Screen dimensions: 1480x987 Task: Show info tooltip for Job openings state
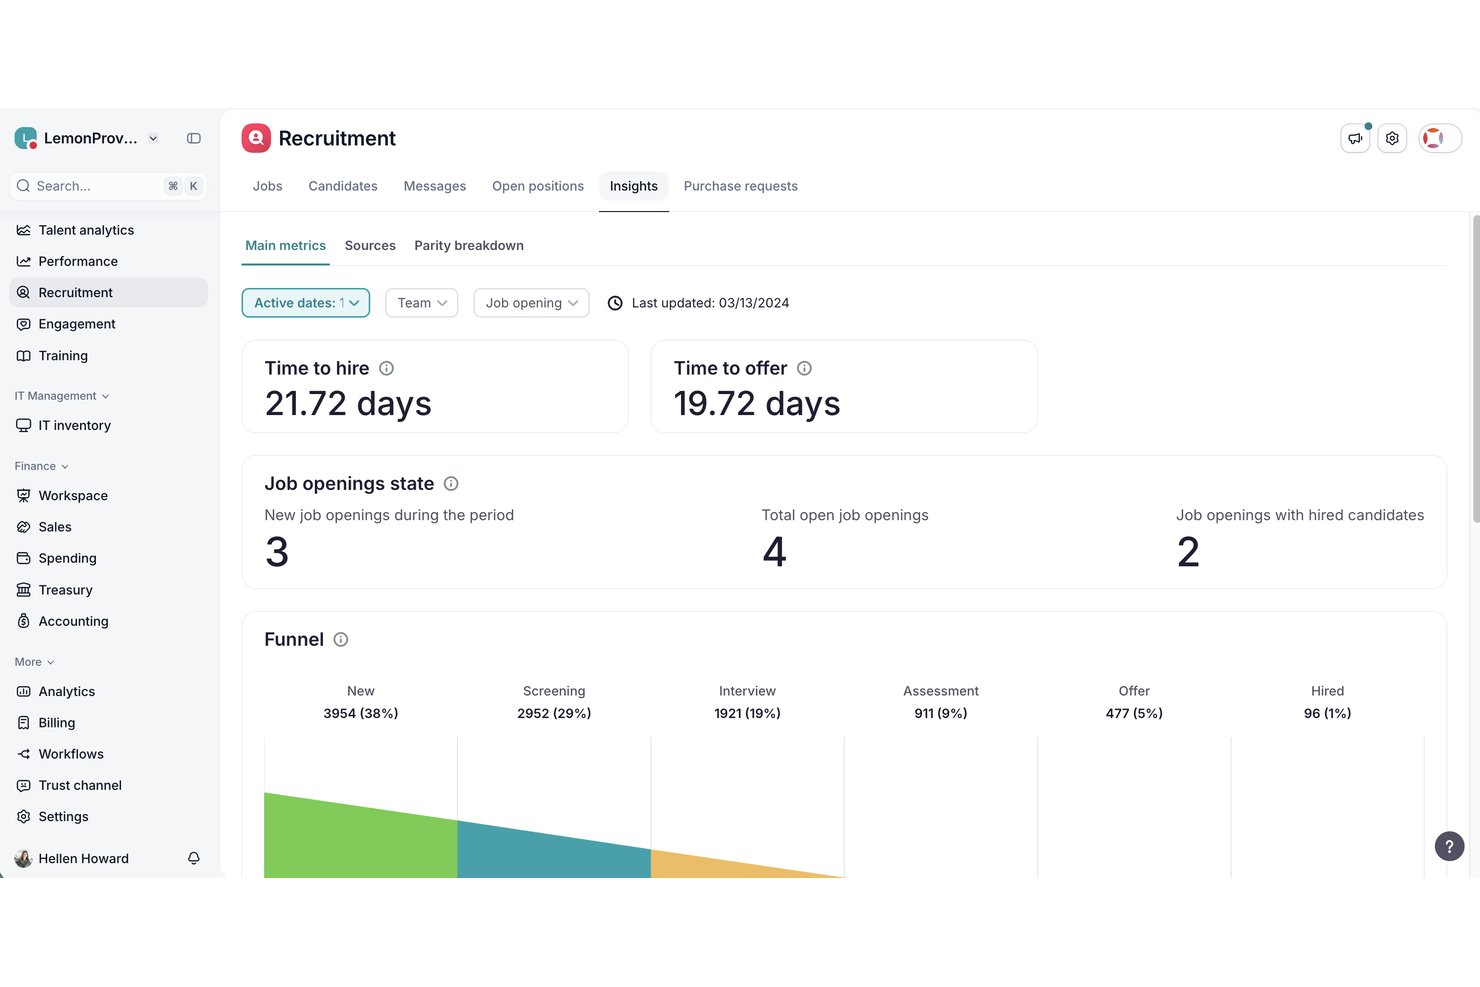[x=451, y=484]
